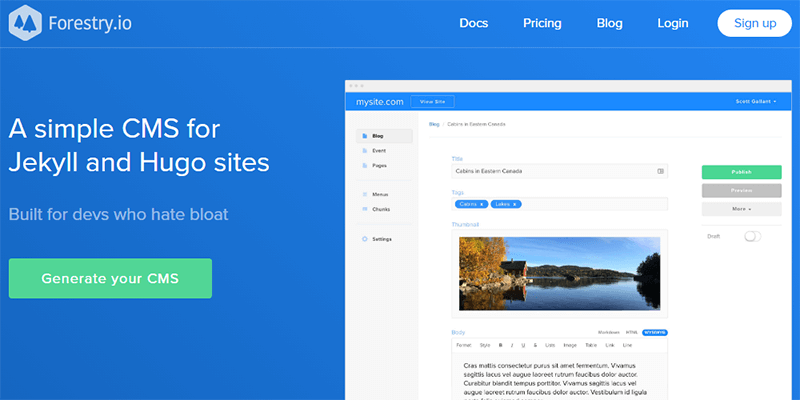Click the View Site button
Screen dimensions: 800x400
(432, 102)
